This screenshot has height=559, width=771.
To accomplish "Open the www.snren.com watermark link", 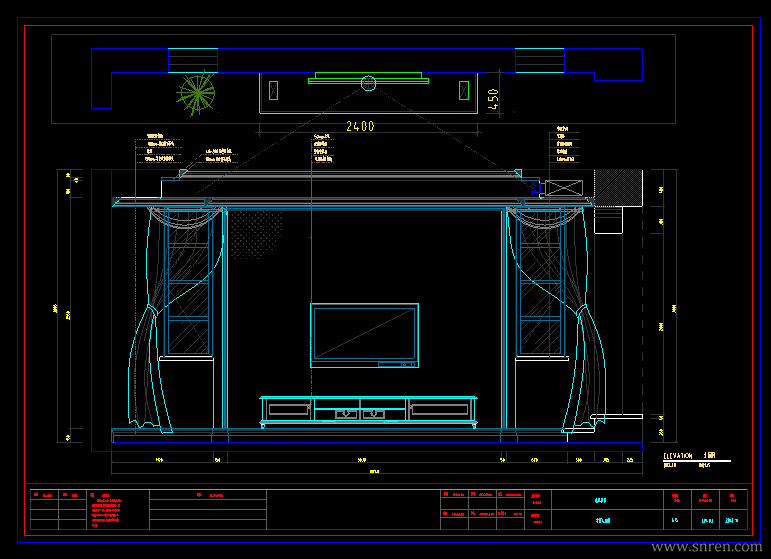I will 707,547.
